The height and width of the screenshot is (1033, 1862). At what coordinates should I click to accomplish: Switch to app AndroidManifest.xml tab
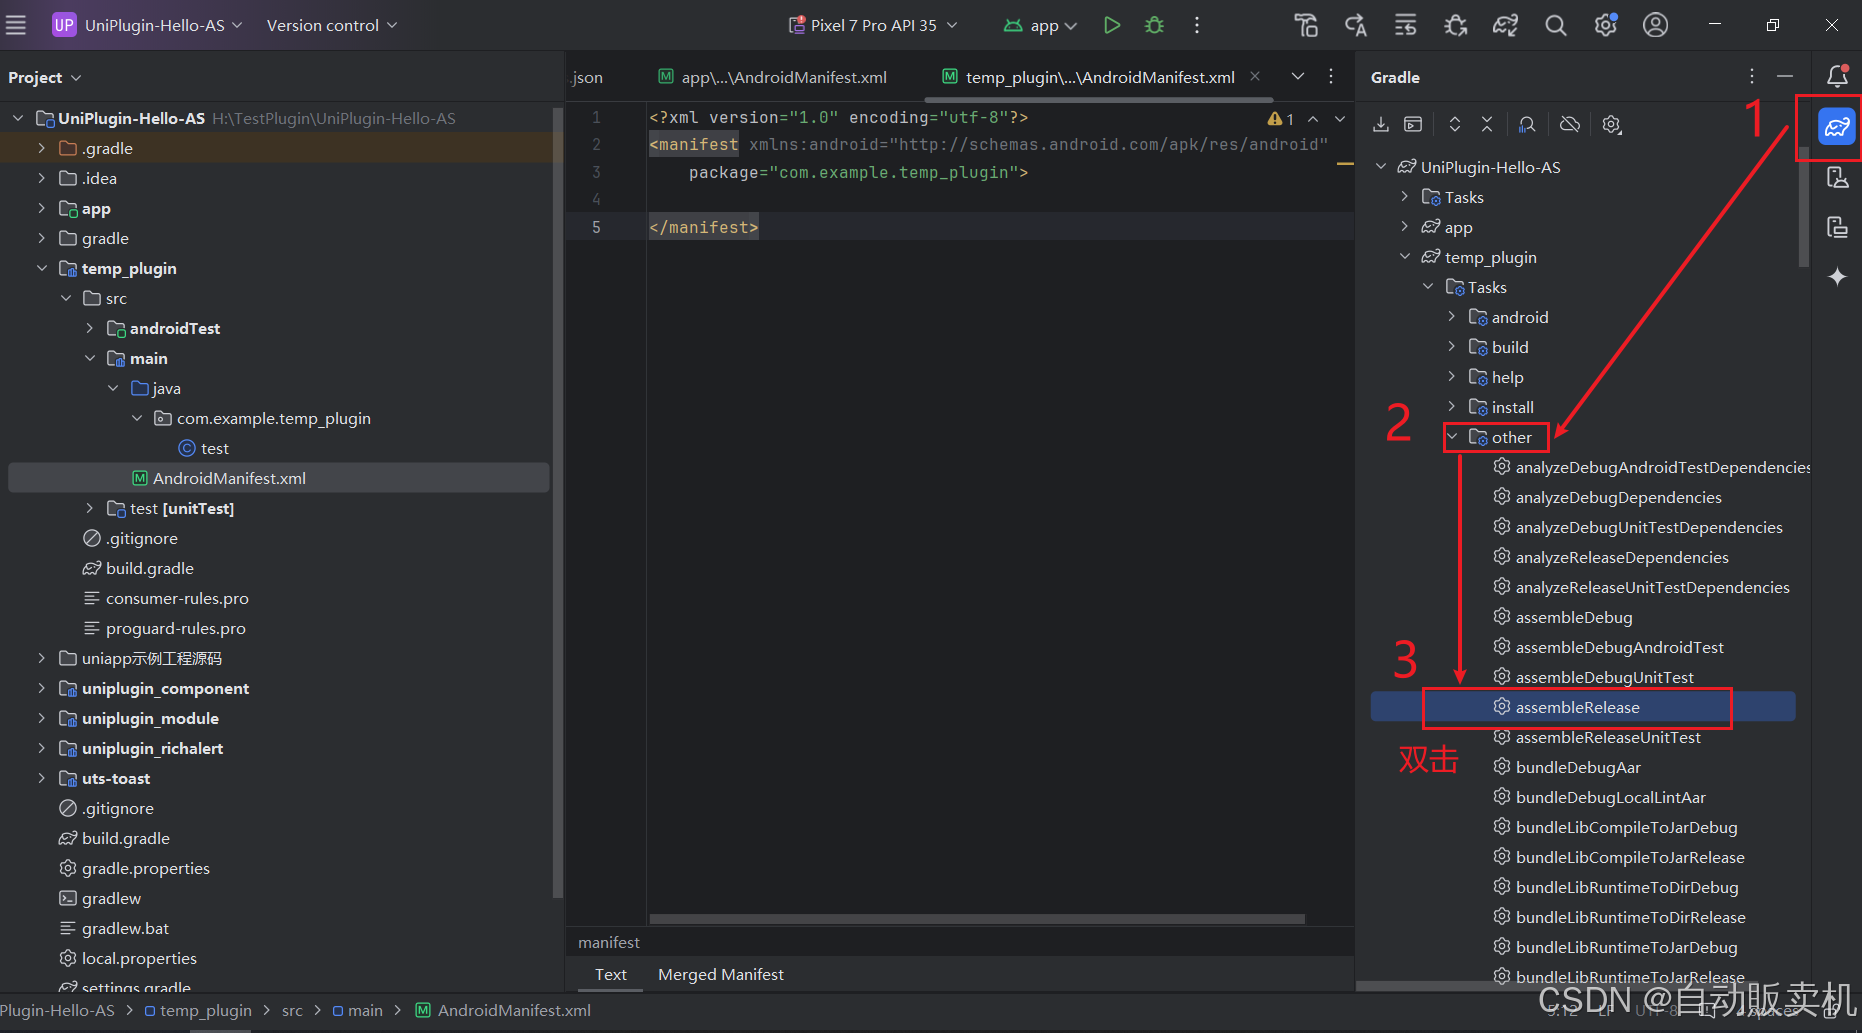(x=773, y=77)
